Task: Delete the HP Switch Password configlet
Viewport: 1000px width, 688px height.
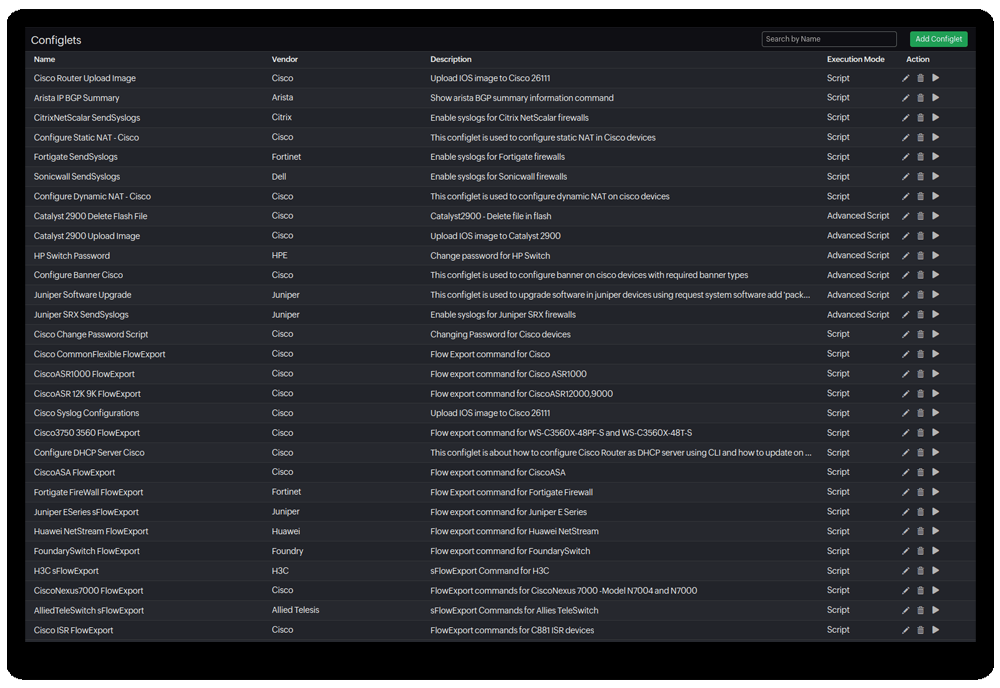Action: pyautogui.click(x=920, y=256)
